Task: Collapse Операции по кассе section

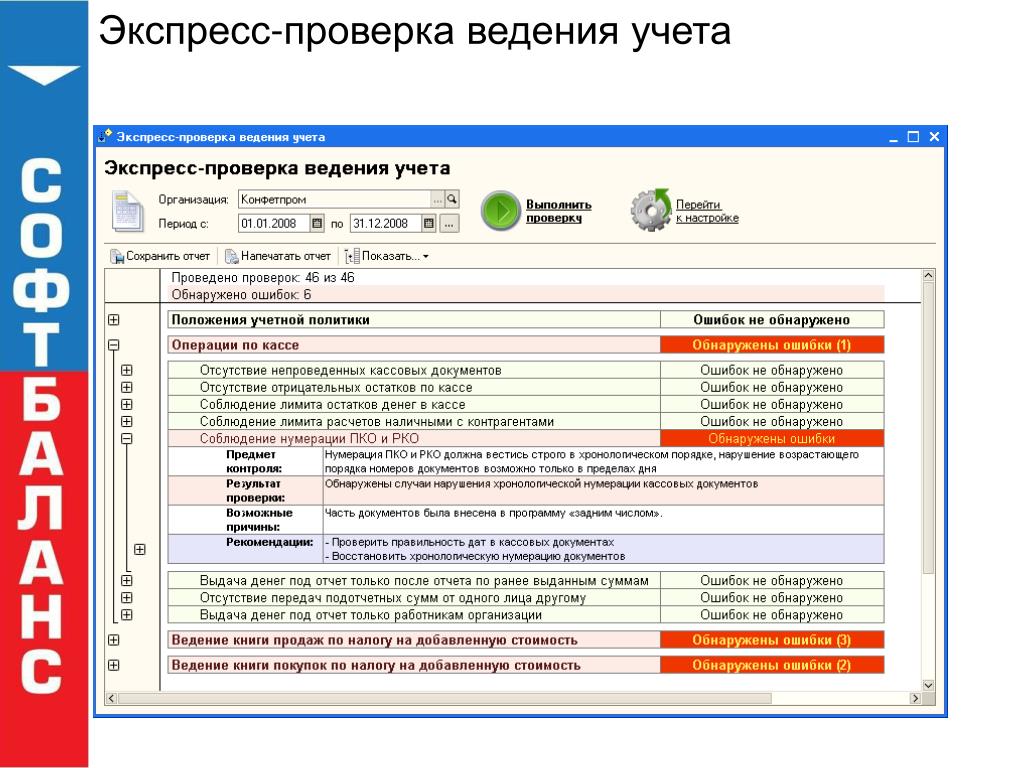Action: click(x=114, y=345)
